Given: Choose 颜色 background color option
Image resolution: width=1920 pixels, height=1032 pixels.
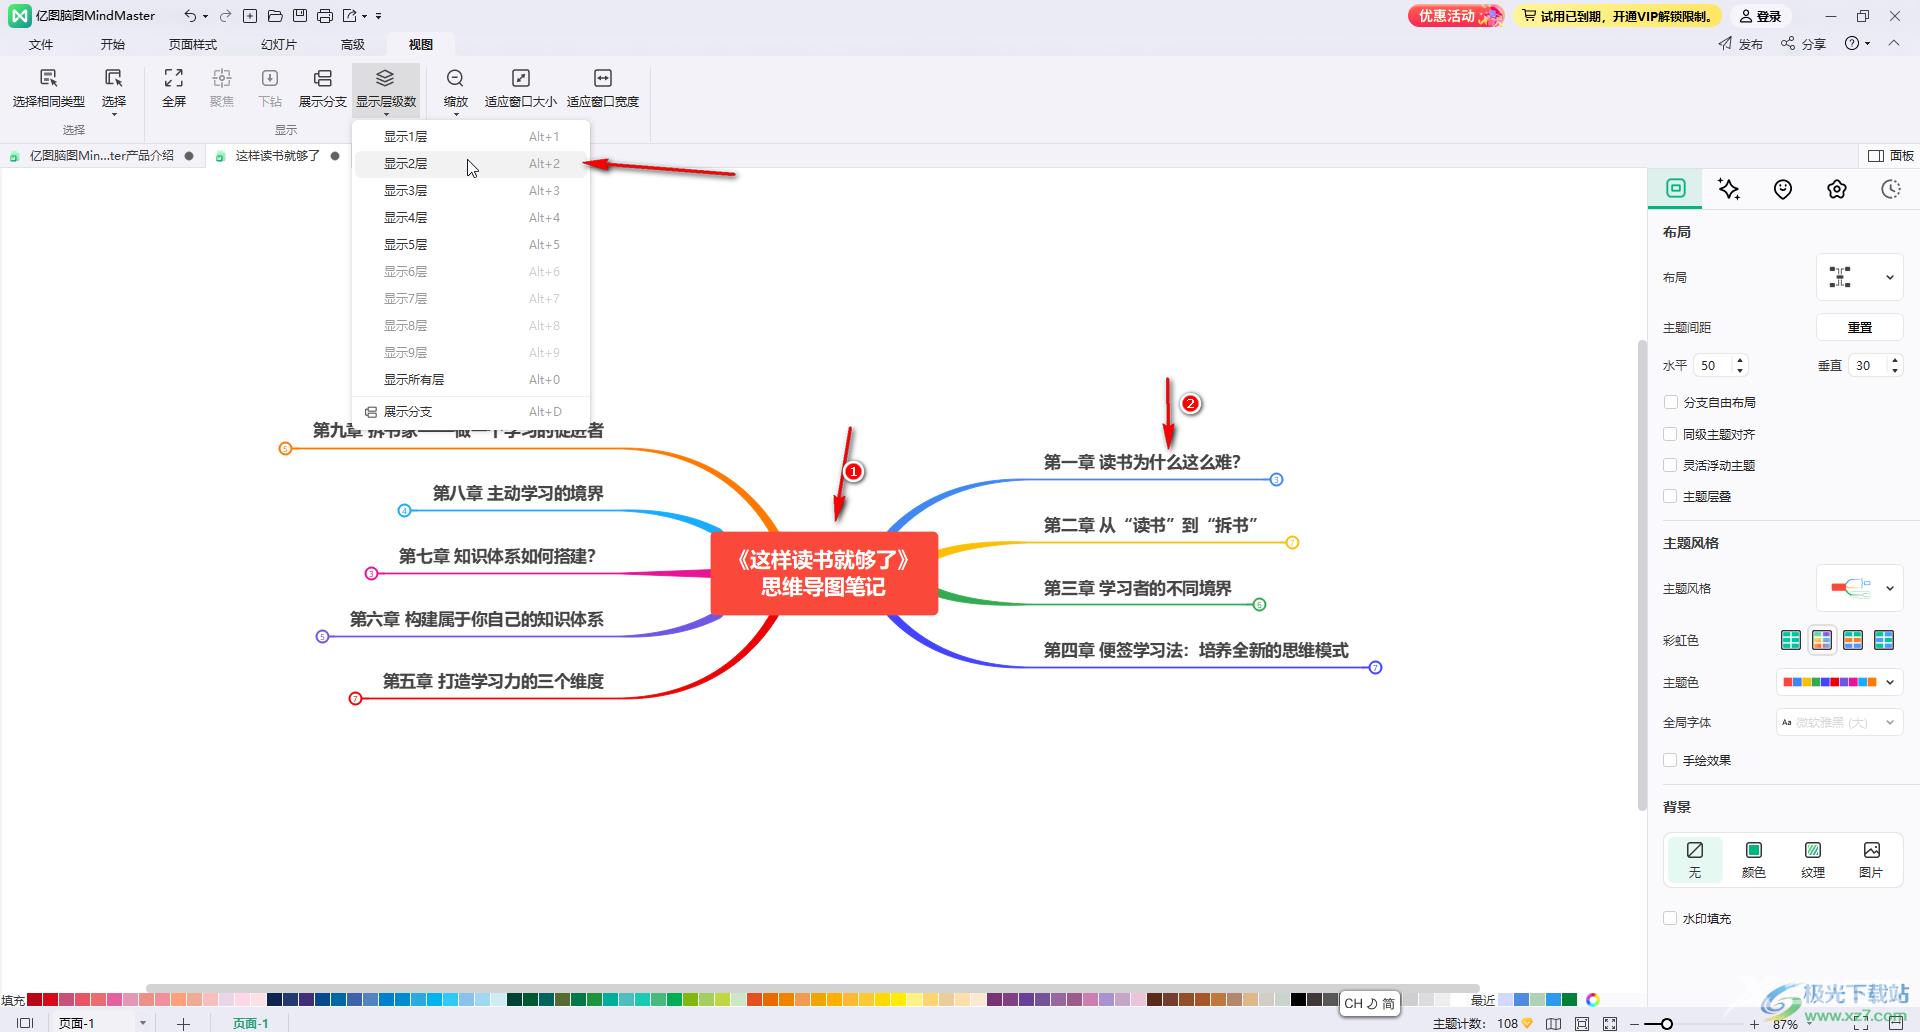Looking at the screenshot, I should coord(1753,859).
